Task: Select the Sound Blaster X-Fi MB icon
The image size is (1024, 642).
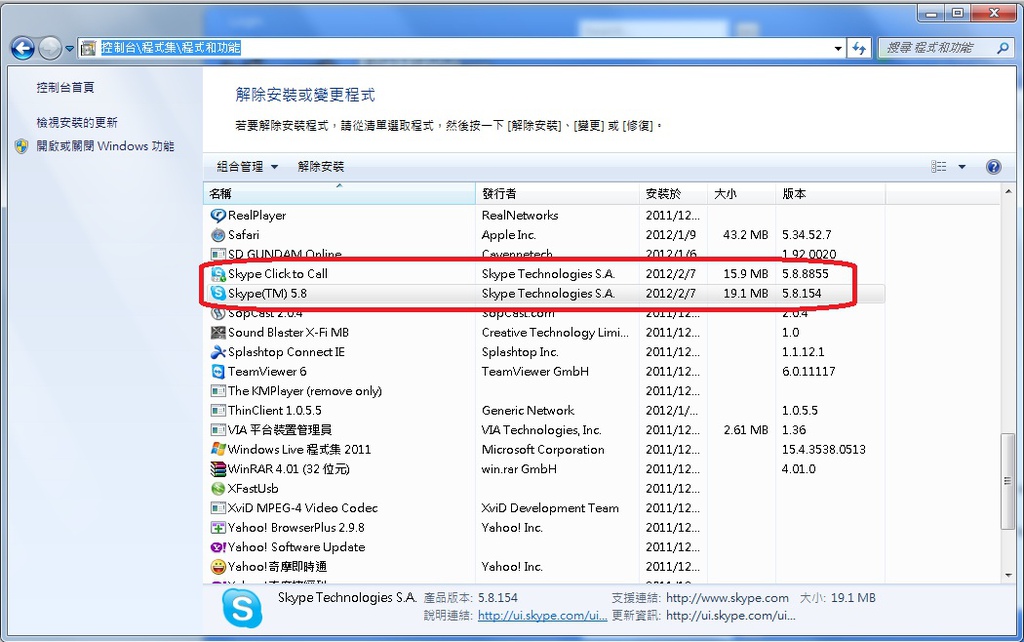Action: click(217, 332)
